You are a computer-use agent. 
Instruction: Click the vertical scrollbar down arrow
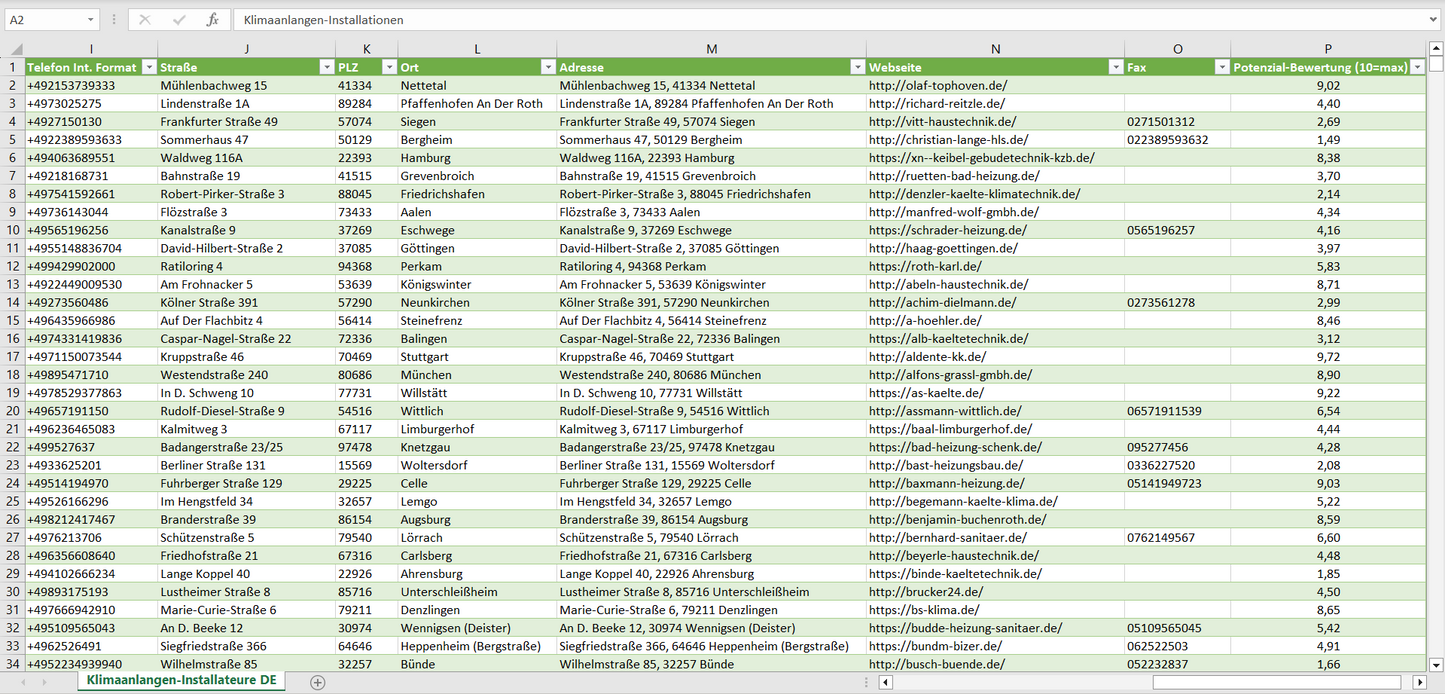tap(1436, 663)
